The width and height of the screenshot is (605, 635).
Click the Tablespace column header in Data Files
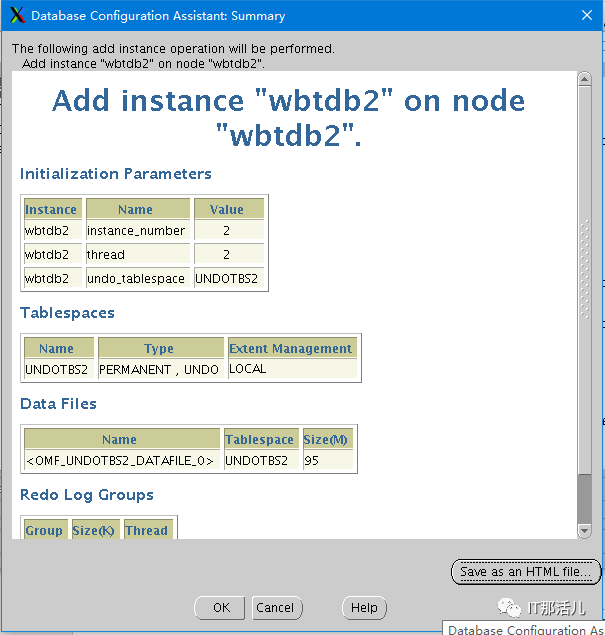point(261,439)
